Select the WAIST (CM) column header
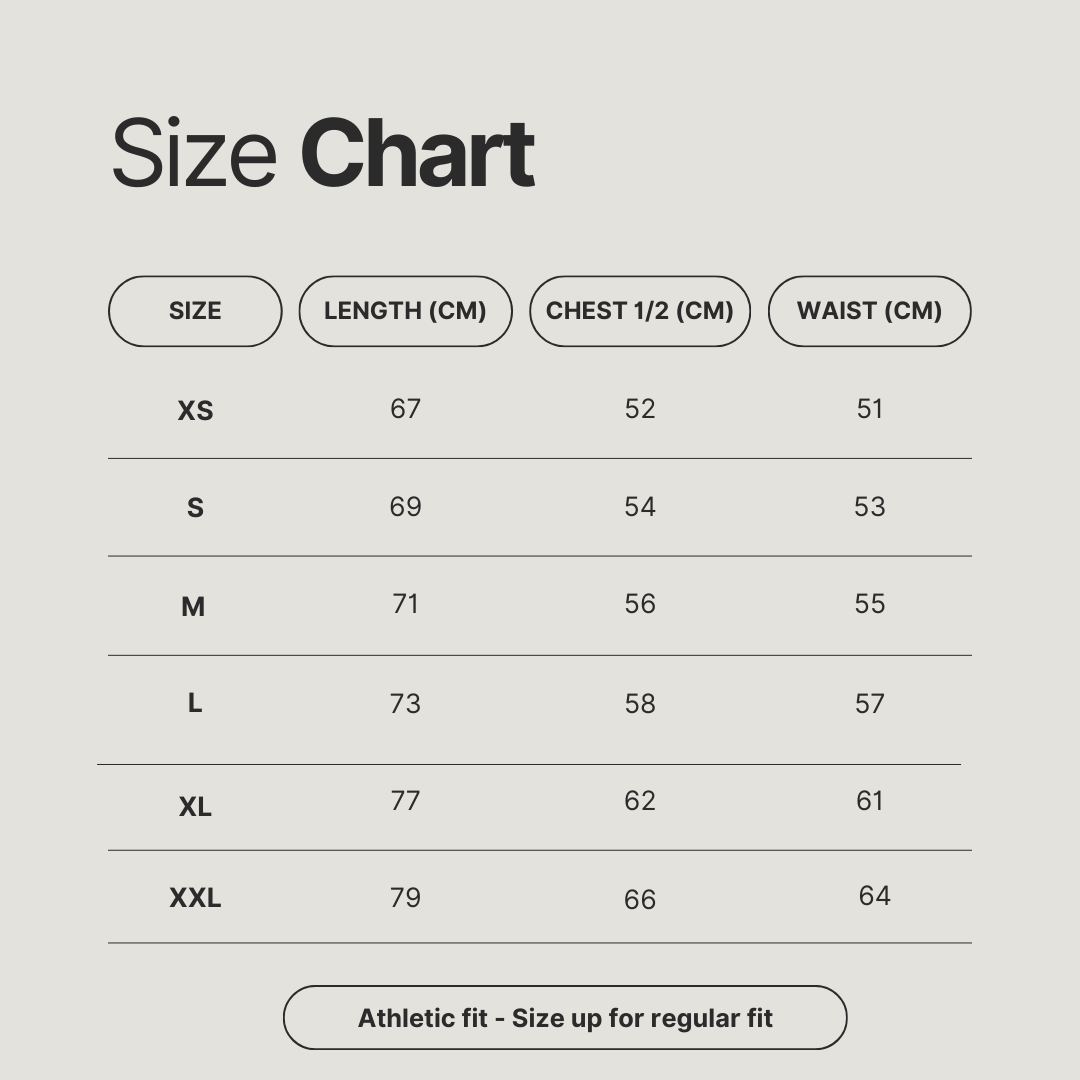Image resolution: width=1080 pixels, height=1080 pixels. click(869, 311)
